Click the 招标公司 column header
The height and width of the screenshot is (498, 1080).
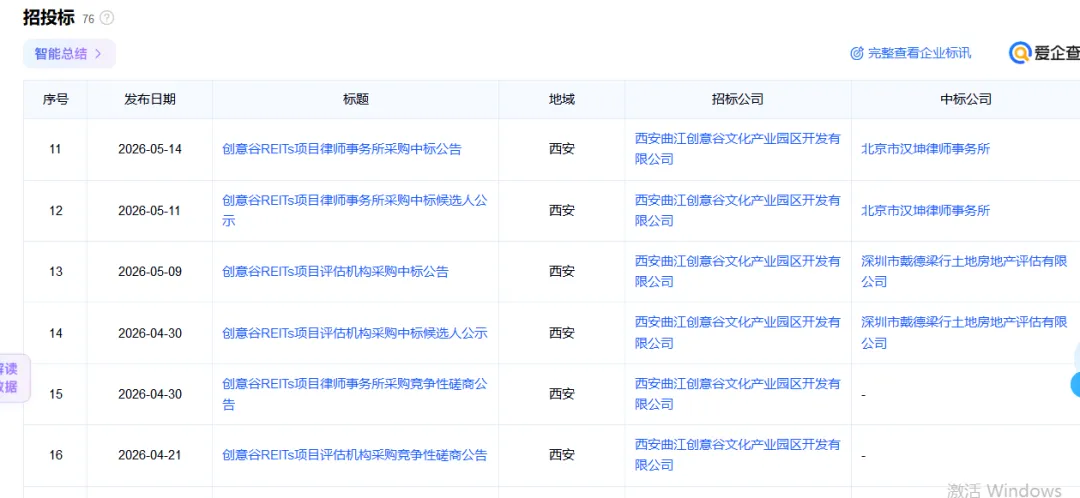point(738,99)
